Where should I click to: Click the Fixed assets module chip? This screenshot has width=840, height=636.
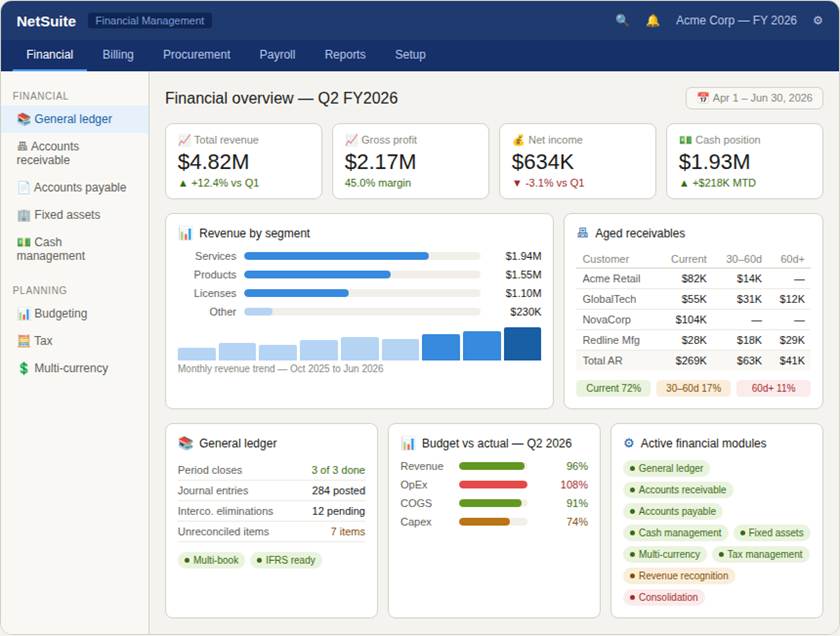(771, 533)
